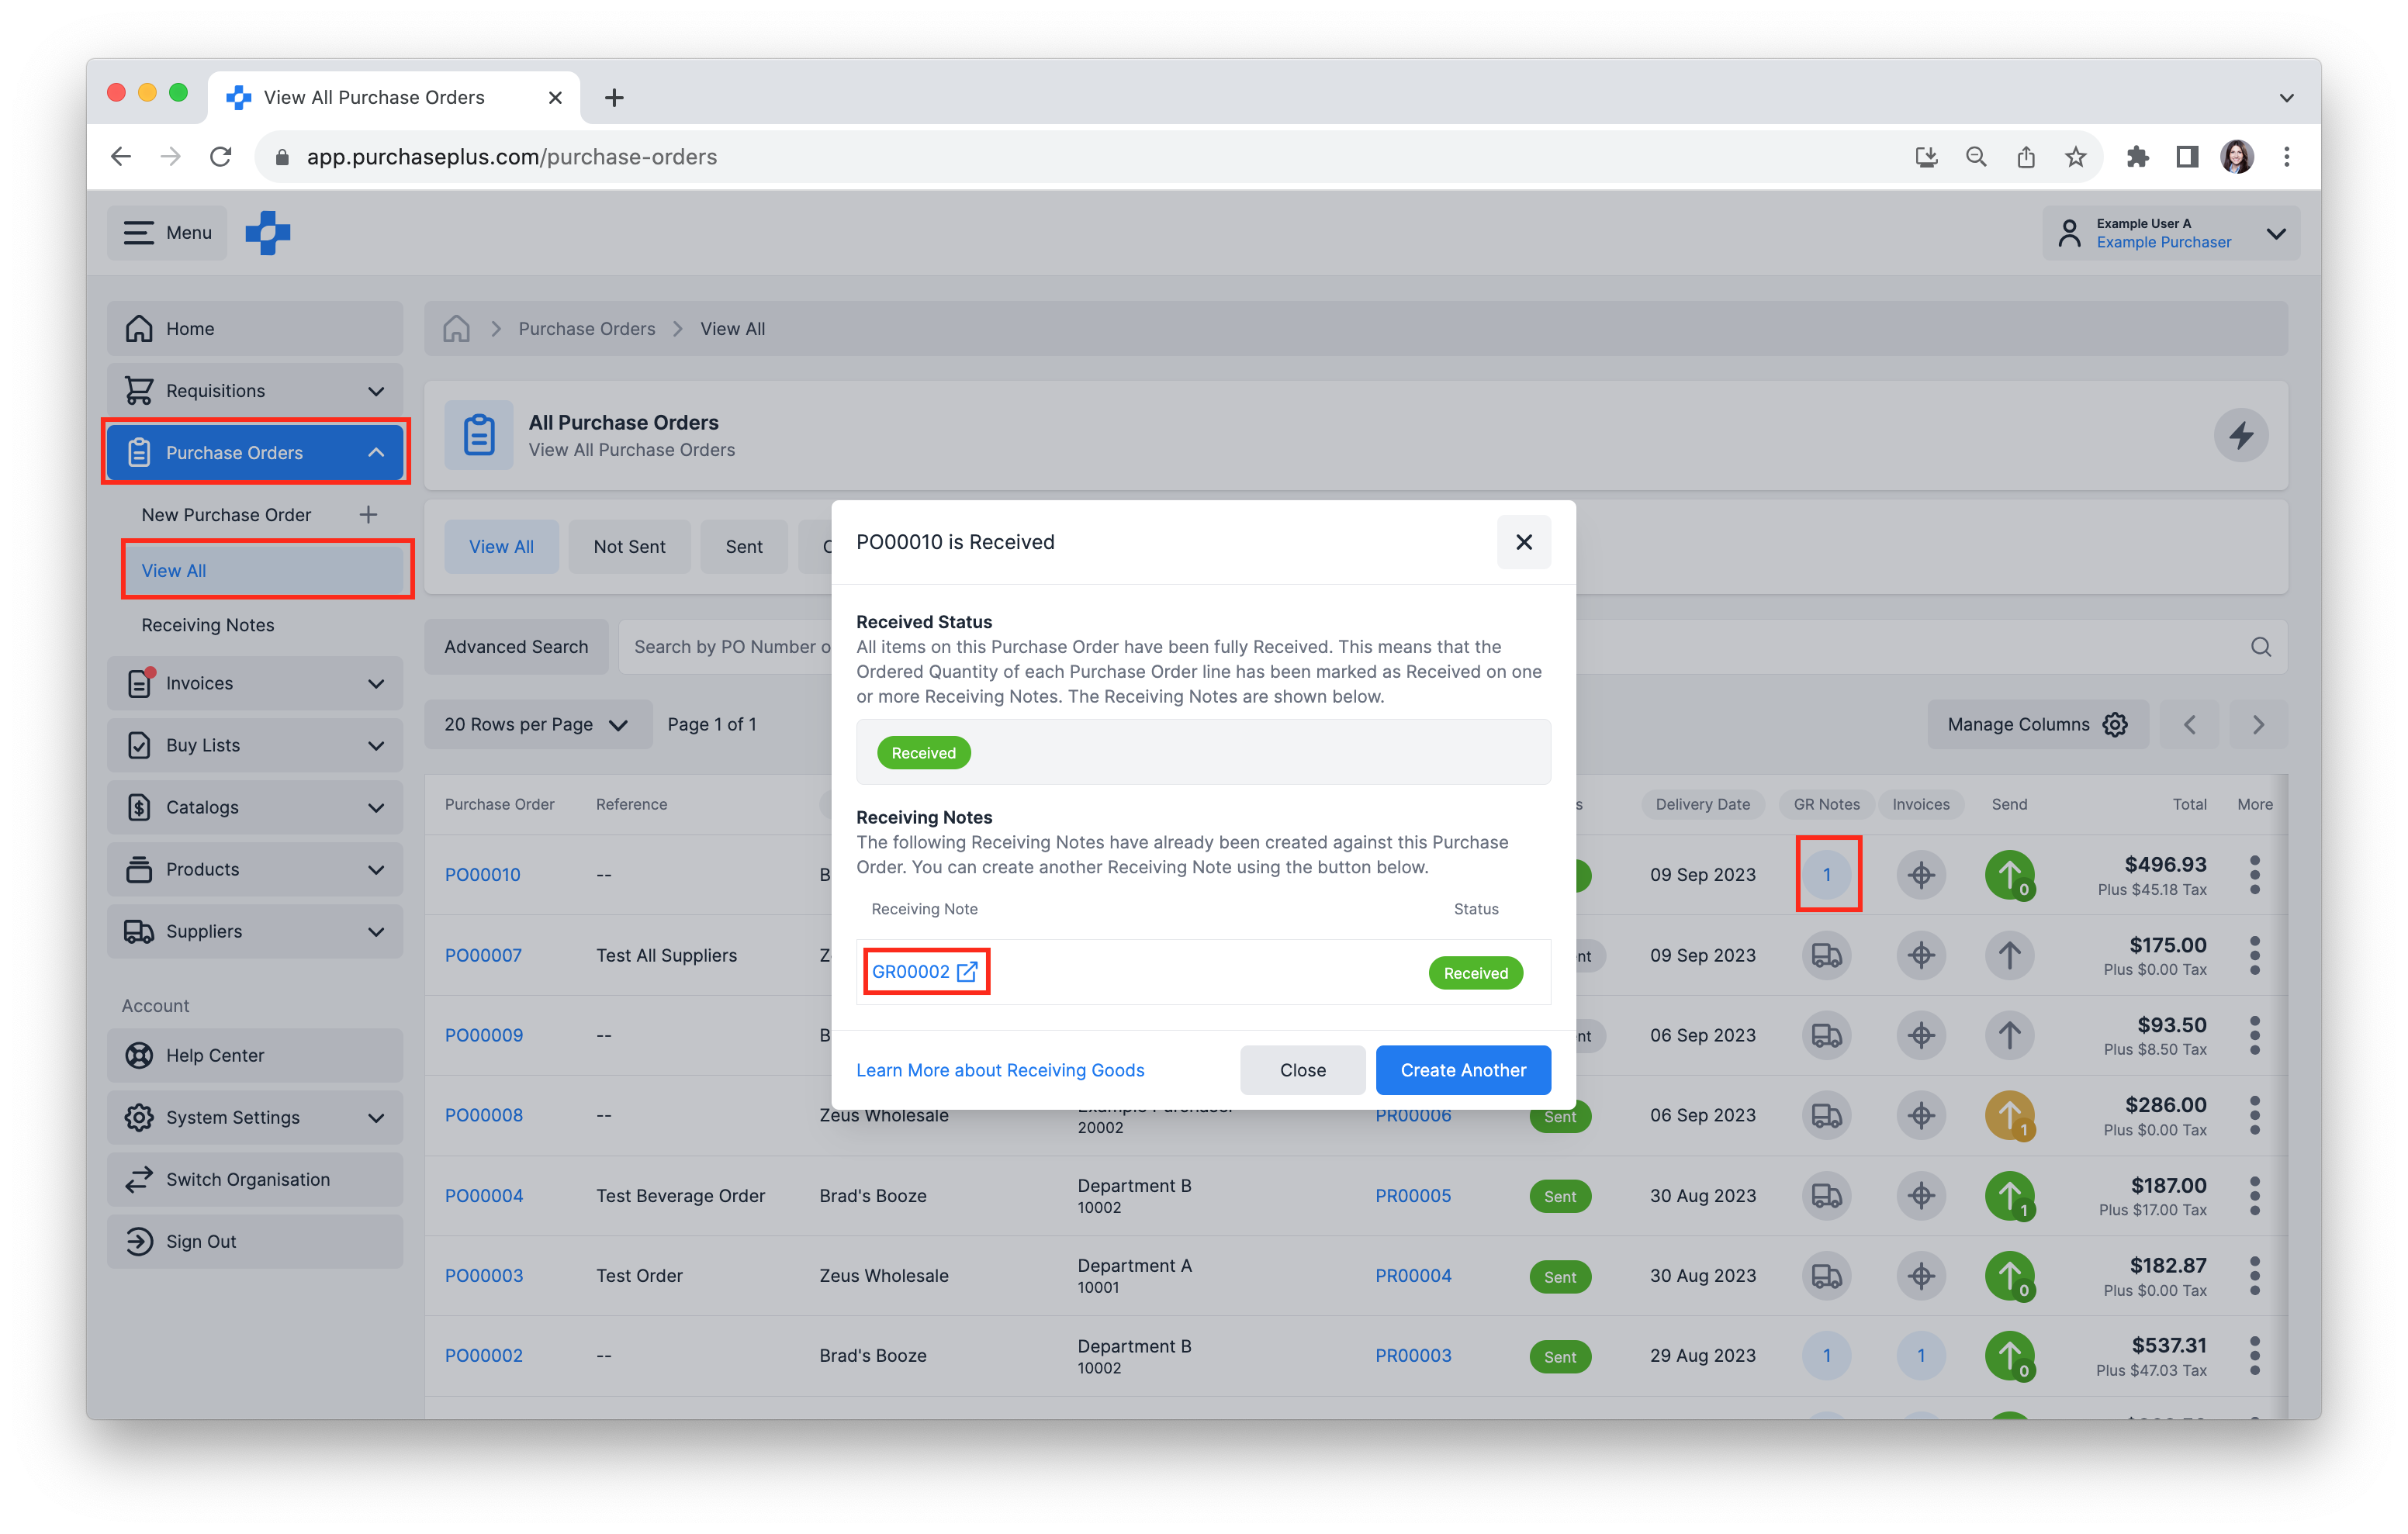This screenshot has width=2408, height=1534.
Task: Expand the Suppliers sidebar menu
Action: (x=255, y=931)
